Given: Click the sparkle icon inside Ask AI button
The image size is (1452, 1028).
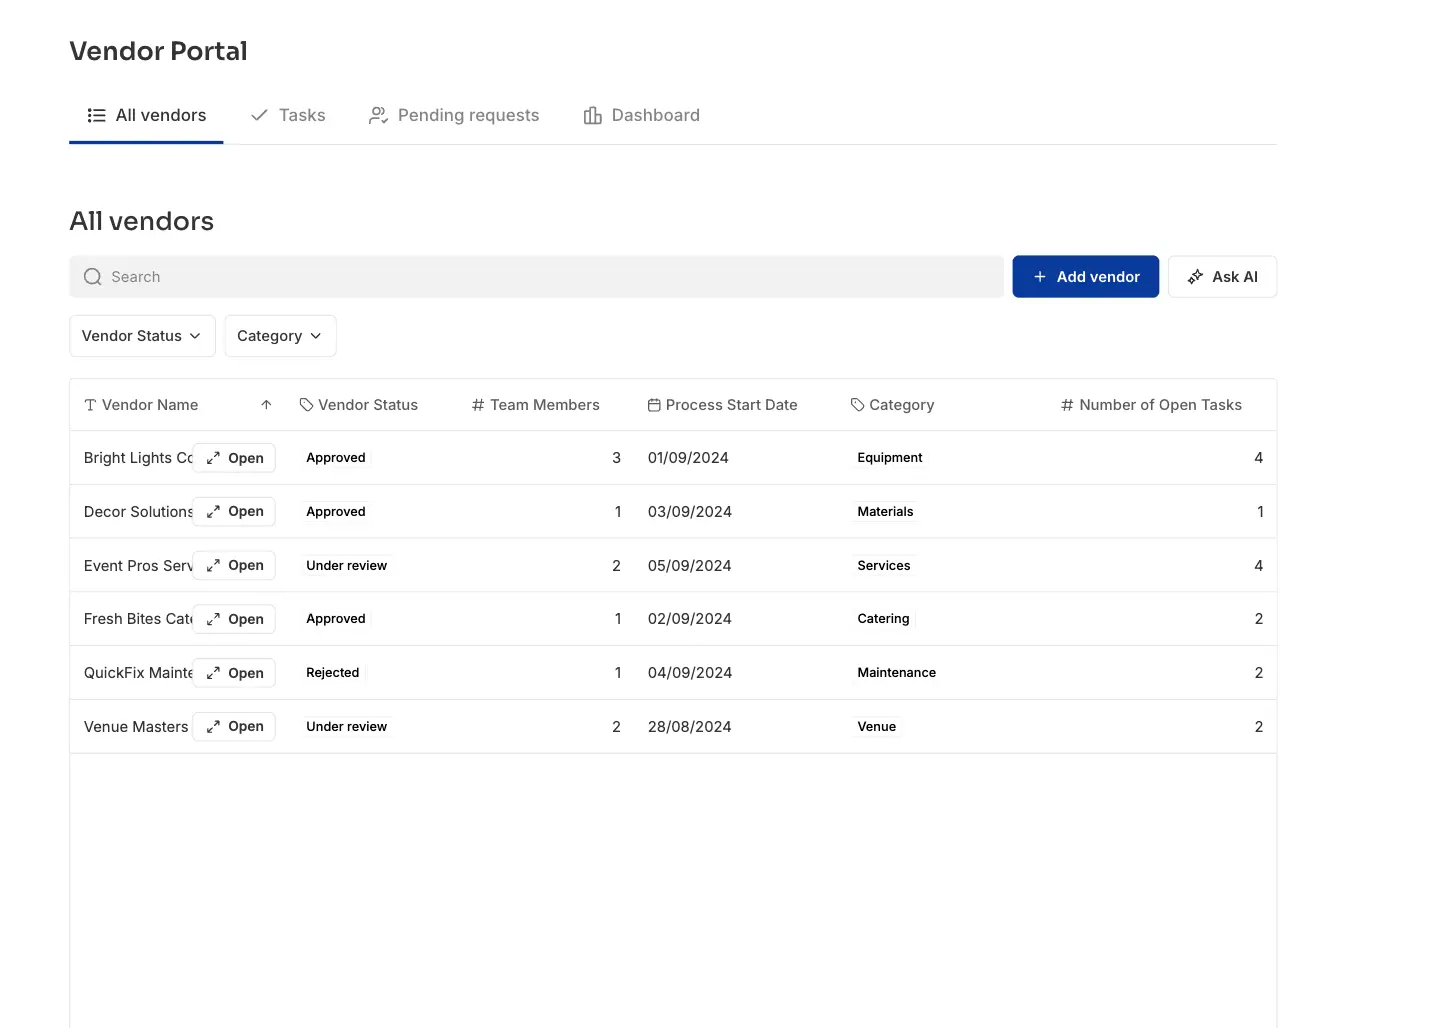Looking at the screenshot, I should tap(1196, 276).
